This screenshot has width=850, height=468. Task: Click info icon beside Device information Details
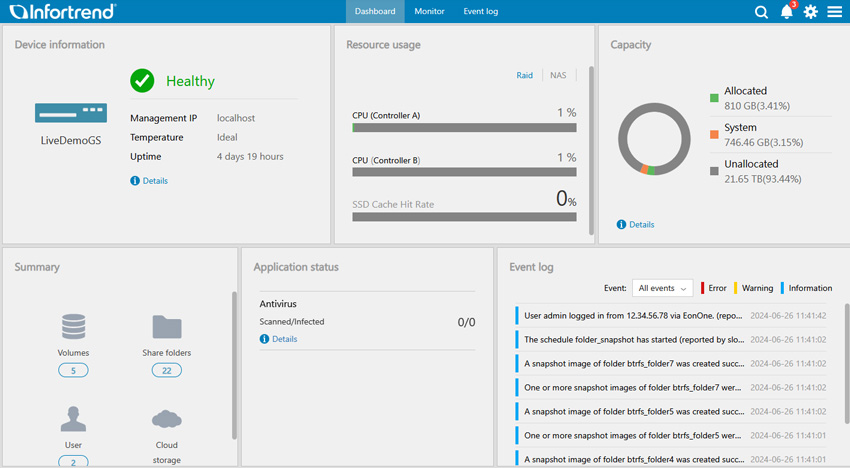[x=135, y=181]
